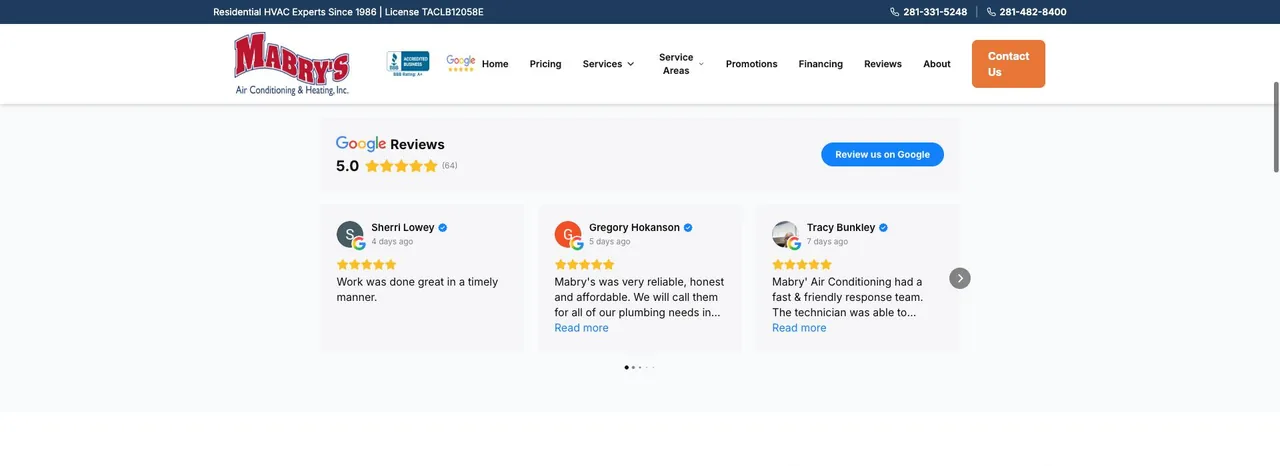Advance reviews carousel with the next arrow

point(960,278)
